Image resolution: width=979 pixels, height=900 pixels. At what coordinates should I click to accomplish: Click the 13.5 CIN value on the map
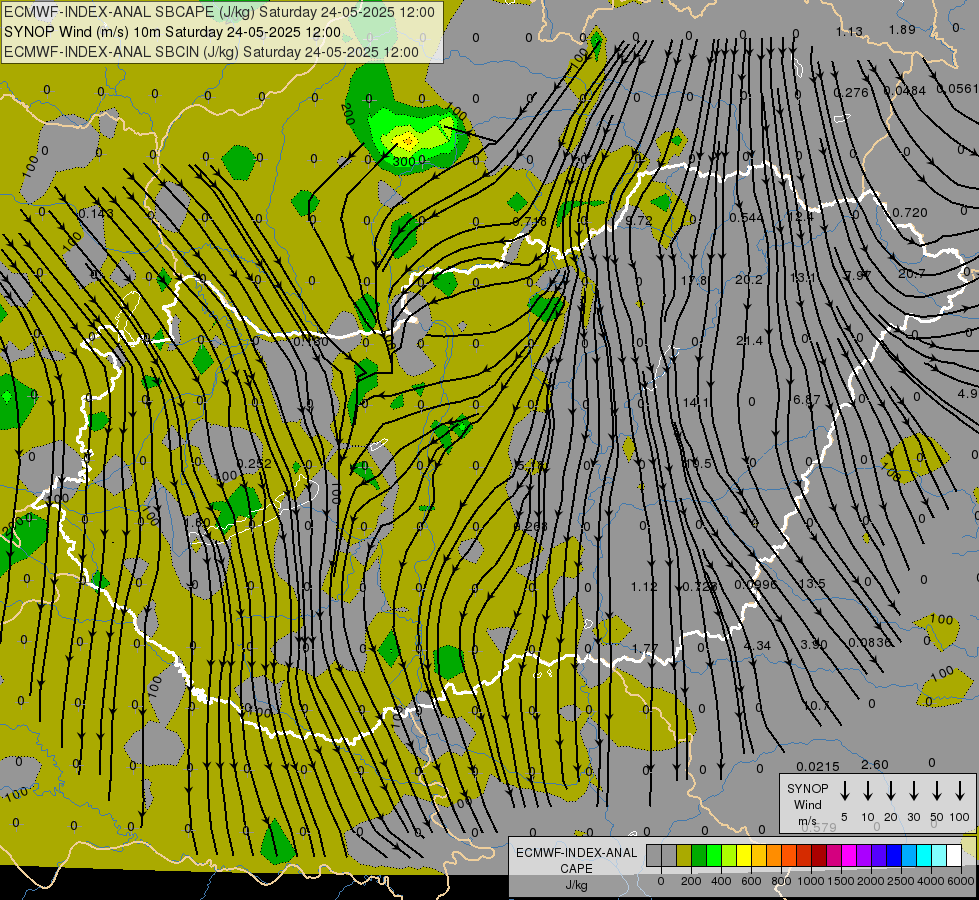812,583
